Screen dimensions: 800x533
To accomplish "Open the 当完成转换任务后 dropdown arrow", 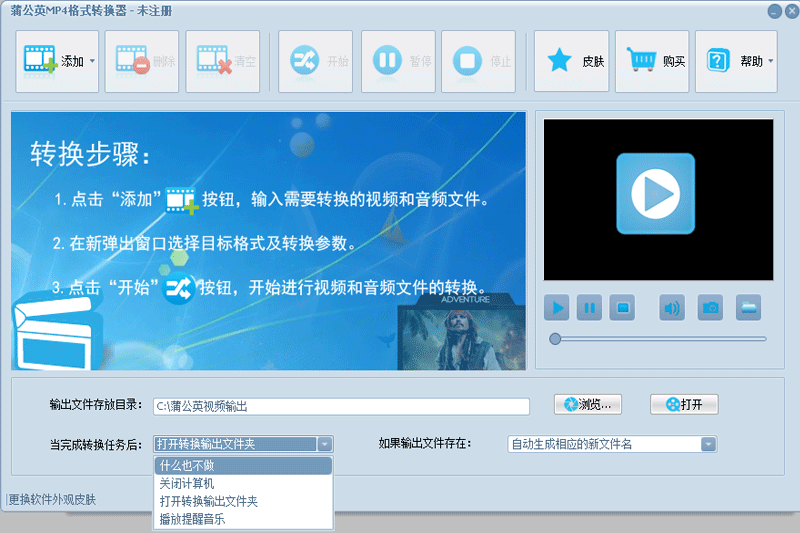I will (324, 444).
